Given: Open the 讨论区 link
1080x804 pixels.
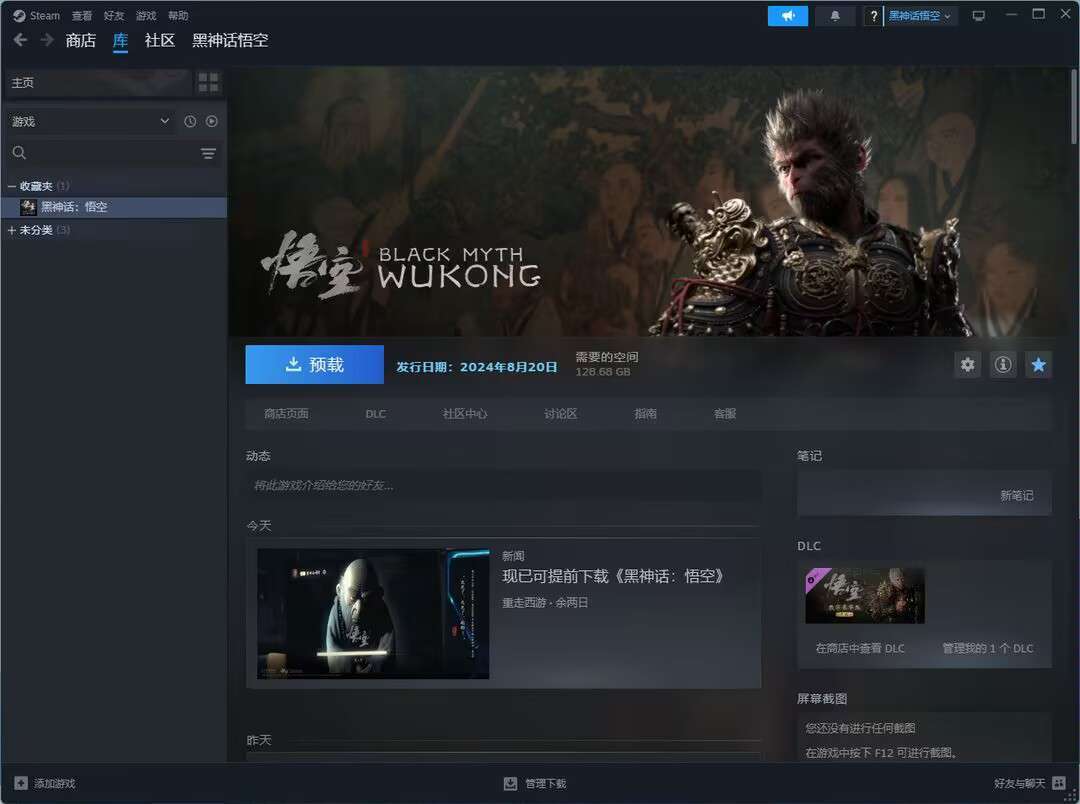Looking at the screenshot, I should pos(561,413).
